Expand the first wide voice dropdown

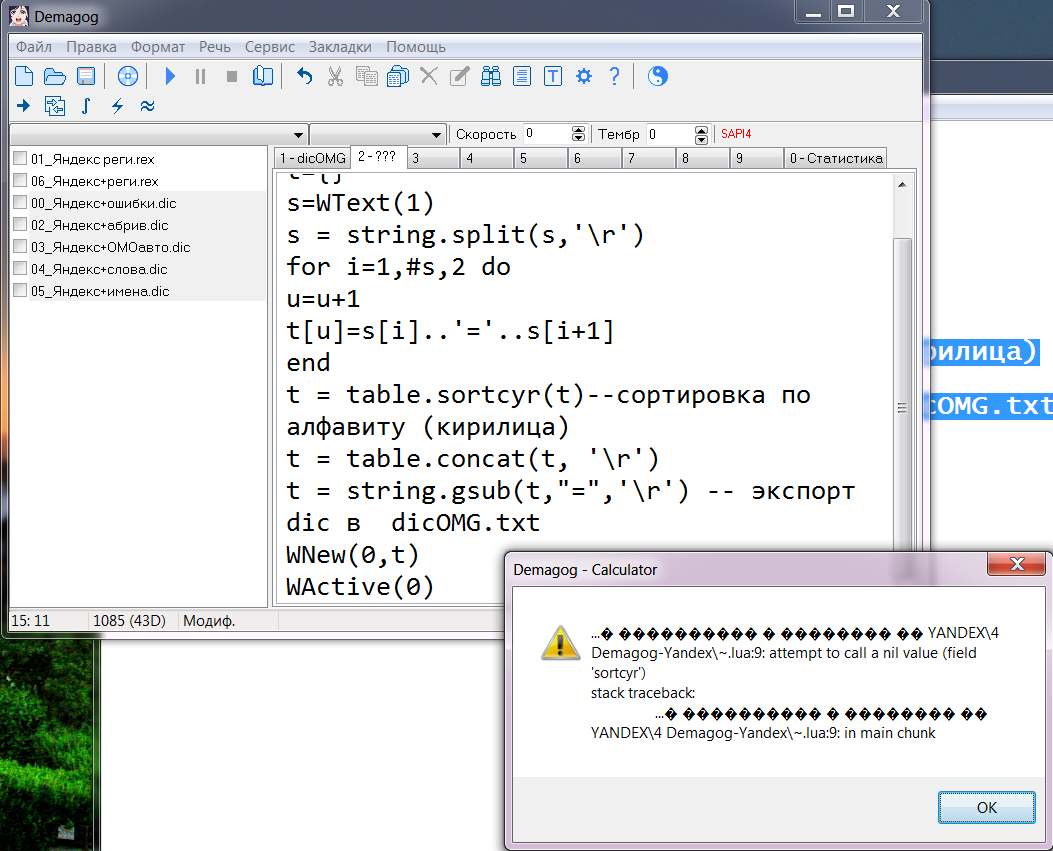coord(298,135)
